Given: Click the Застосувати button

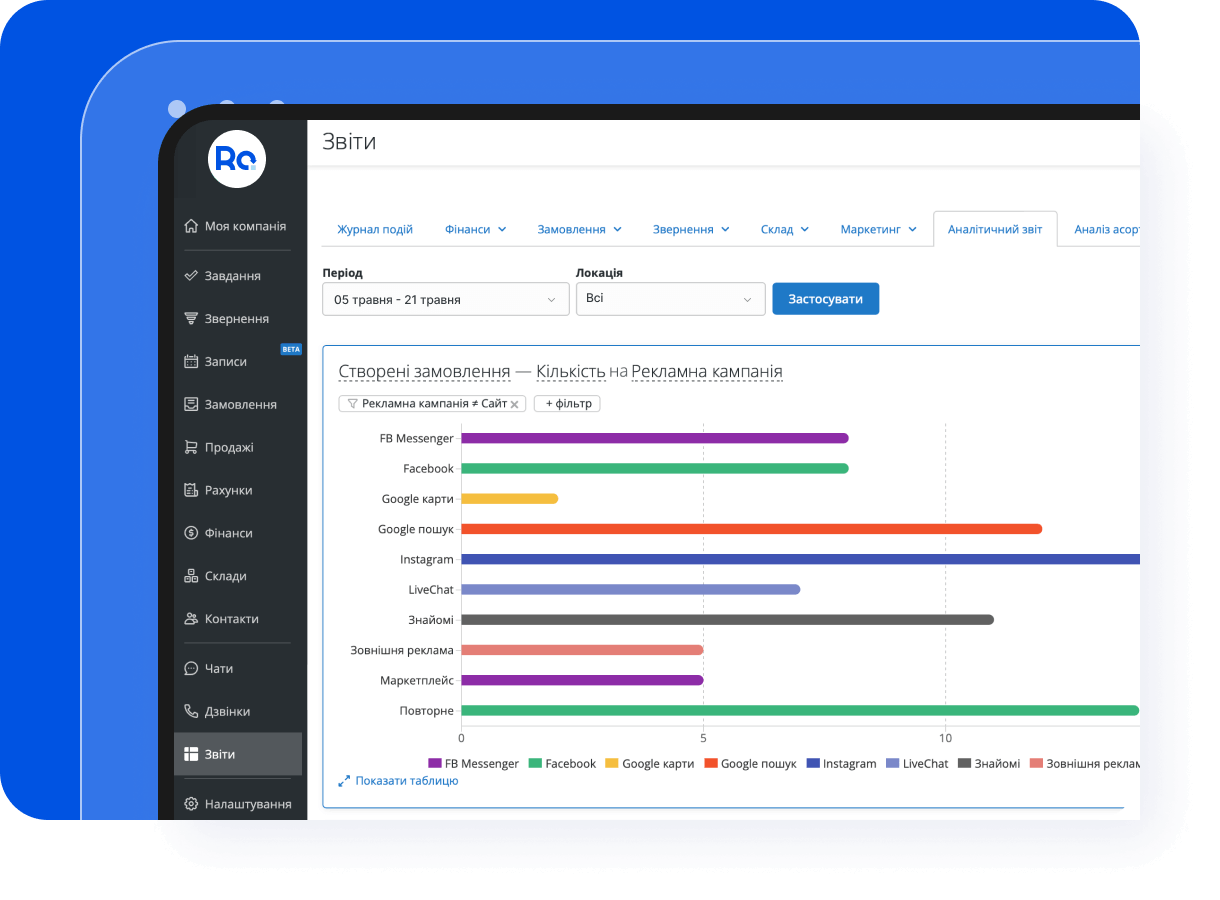Looking at the screenshot, I should (825, 299).
